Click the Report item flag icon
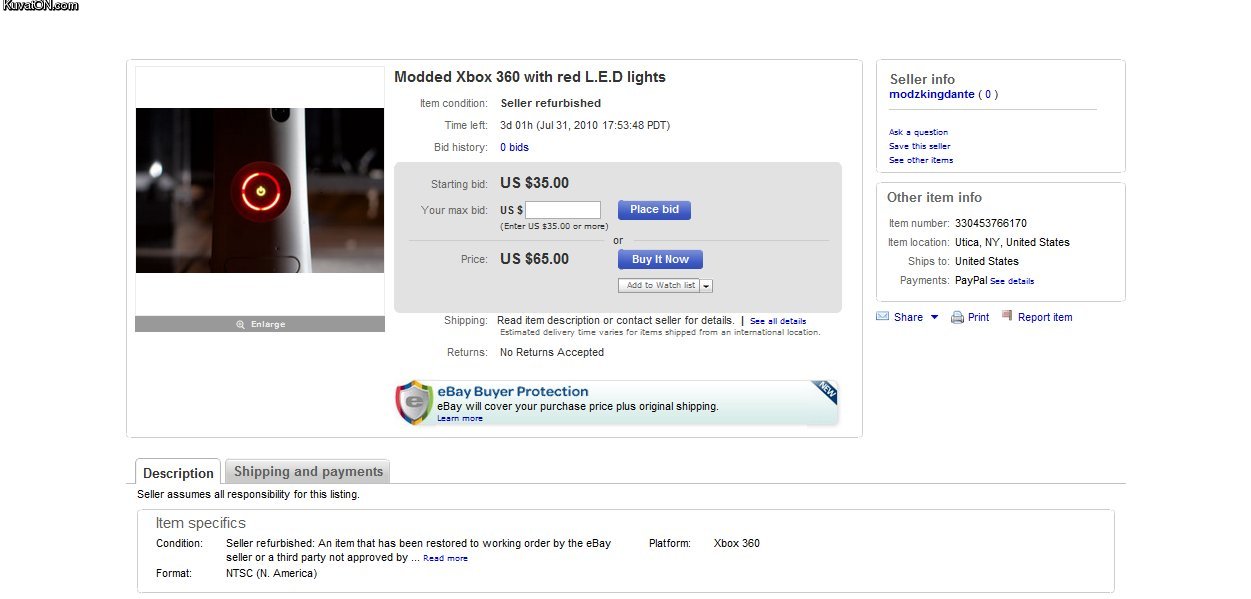The width and height of the screenshot is (1251, 599). pyautogui.click(x=1007, y=316)
